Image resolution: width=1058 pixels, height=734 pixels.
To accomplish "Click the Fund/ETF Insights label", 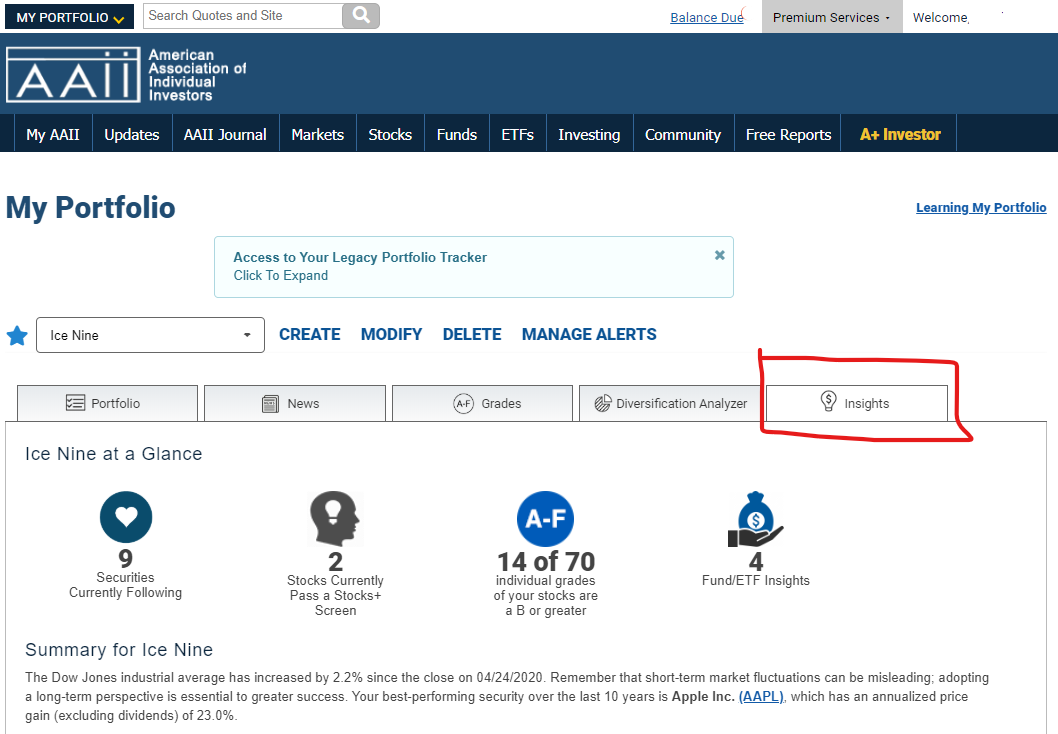I will (756, 580).
